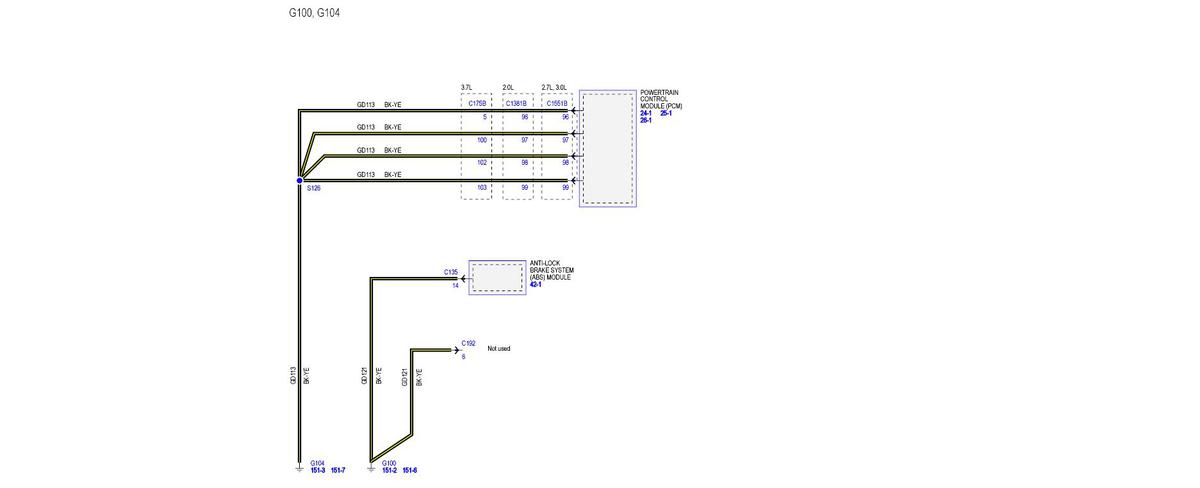Select connector label C1381B
Image resolution: width=1200 pixels, height=488 pixels.
coord(516,103)
